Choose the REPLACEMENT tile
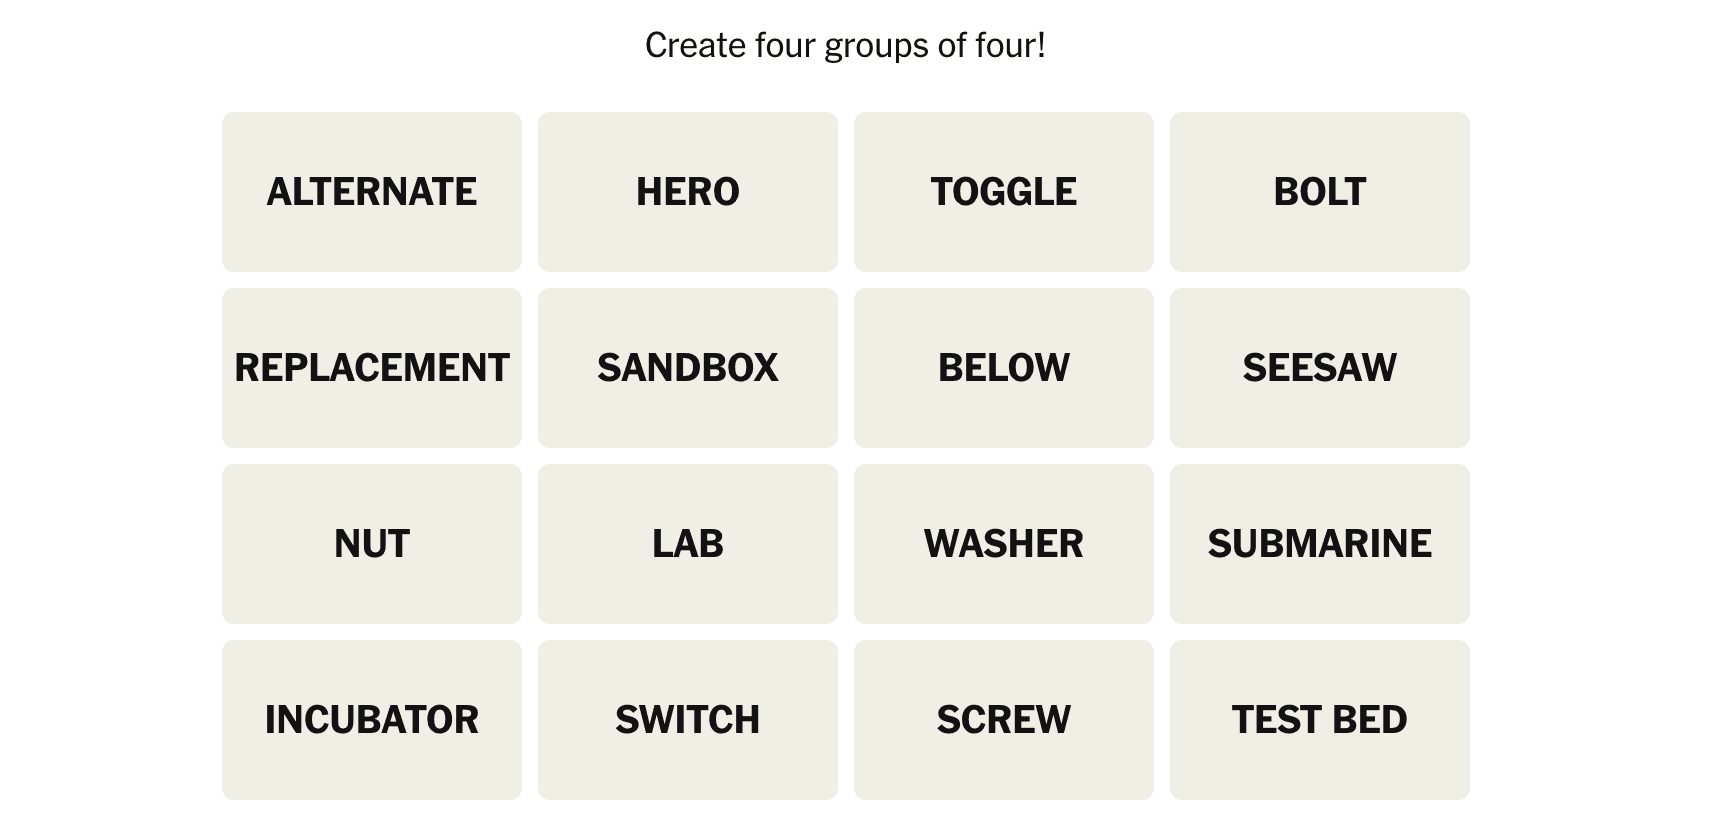Viewport: 1714px width, 838px height. (x=371, y=368)
